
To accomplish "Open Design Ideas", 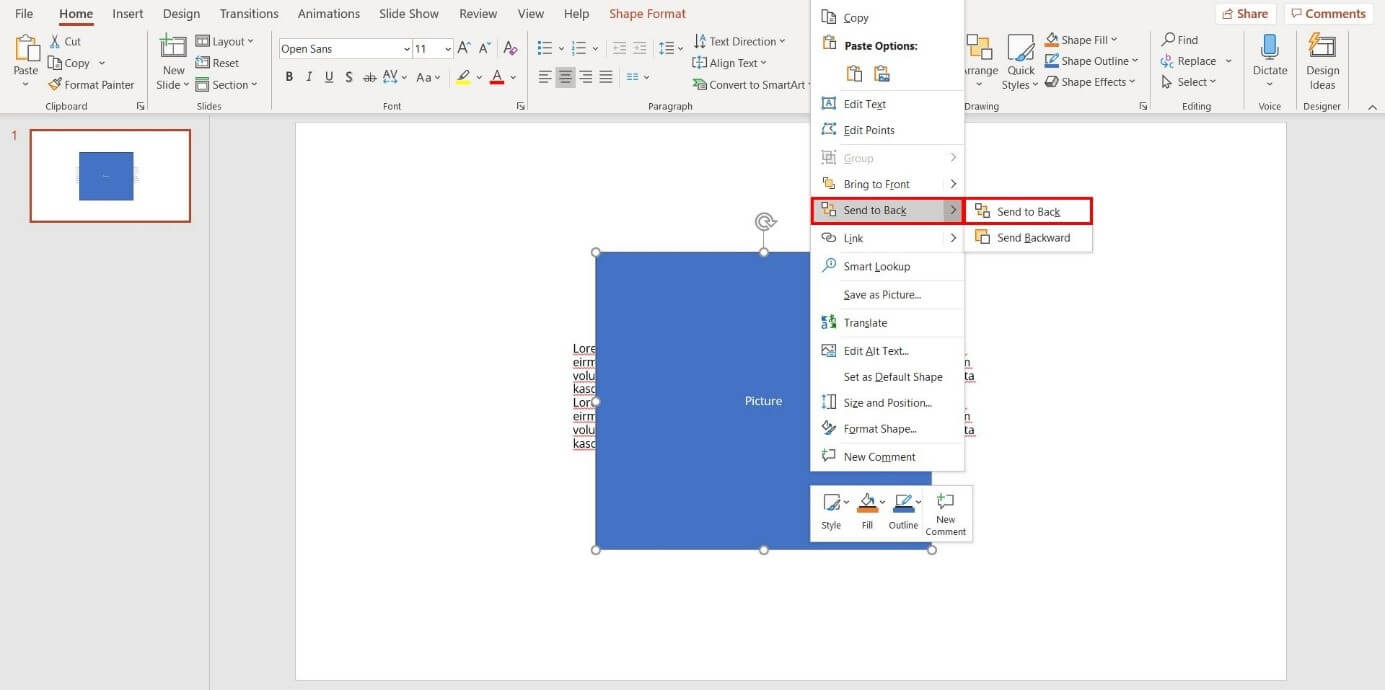I will [x=1322, y=62].
